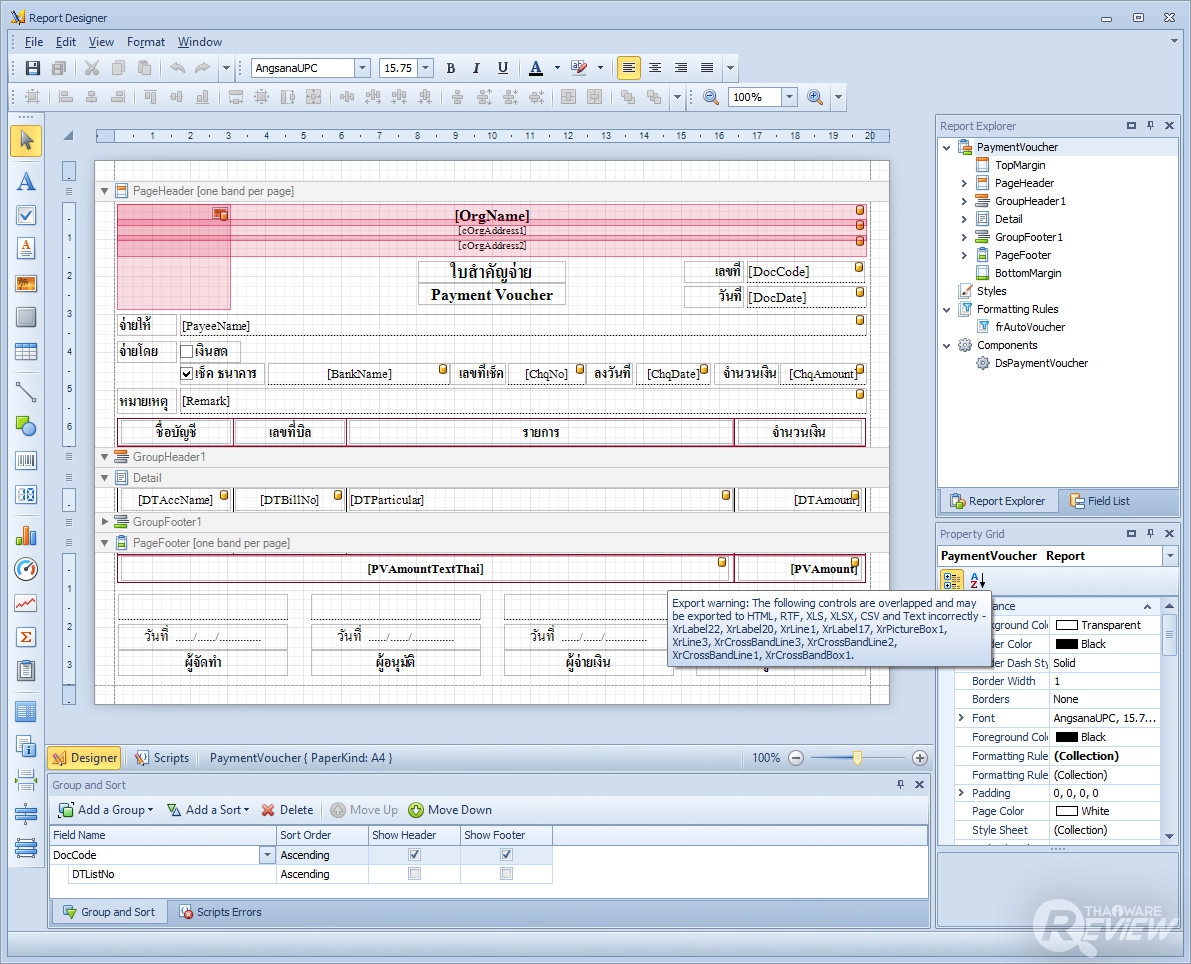Click center text alignment button
Viewport: 1191px width, 964px height.
tap(655, 68)
